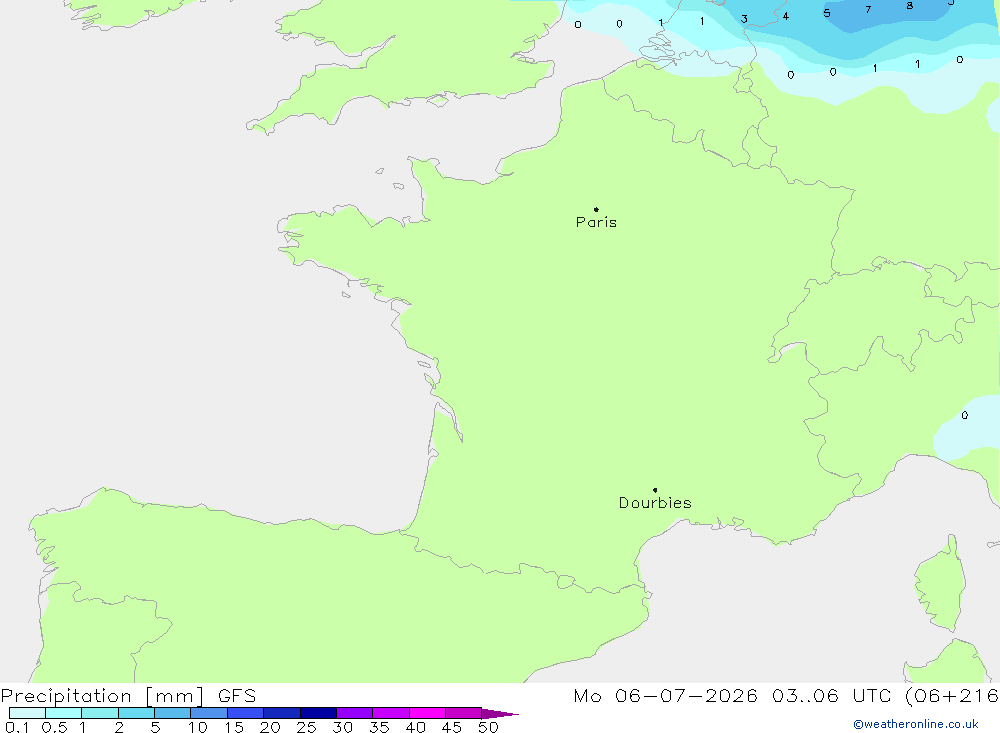Viewport: 1000px width, 733px height.
Task: Select the black dot marking Dourbies
Action: pos(655,490)
